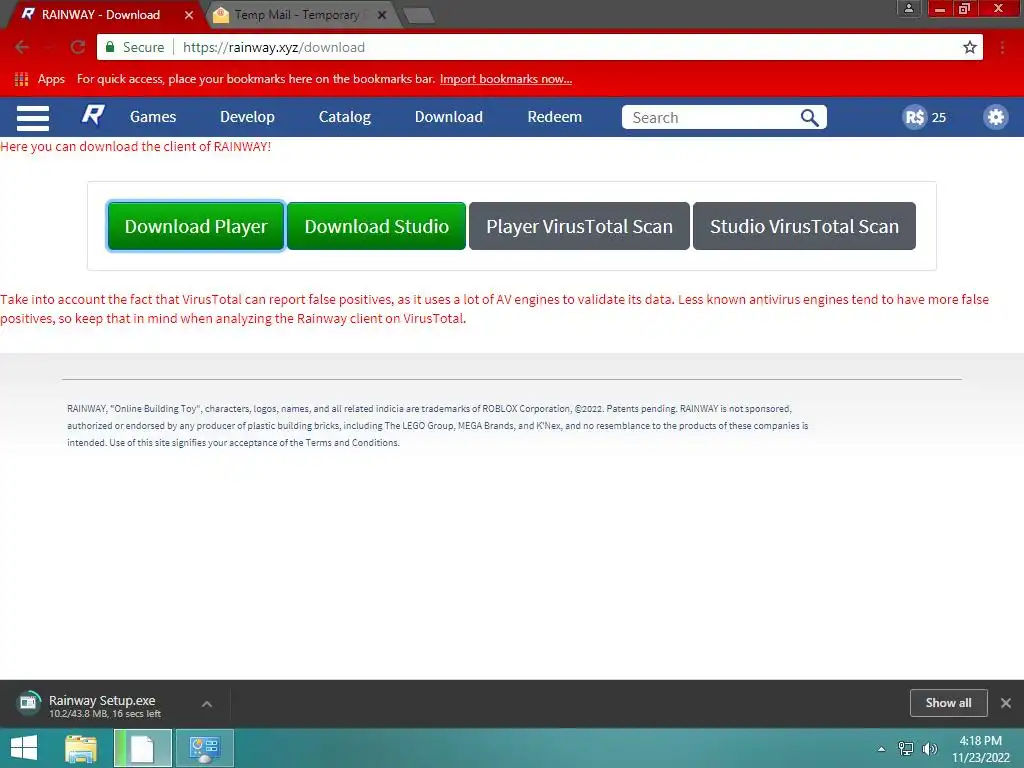This screenshot has height=768, width=1024.
Task: Expand the download item options arrow
Action: pyautogui.click(x=207, y=704)
